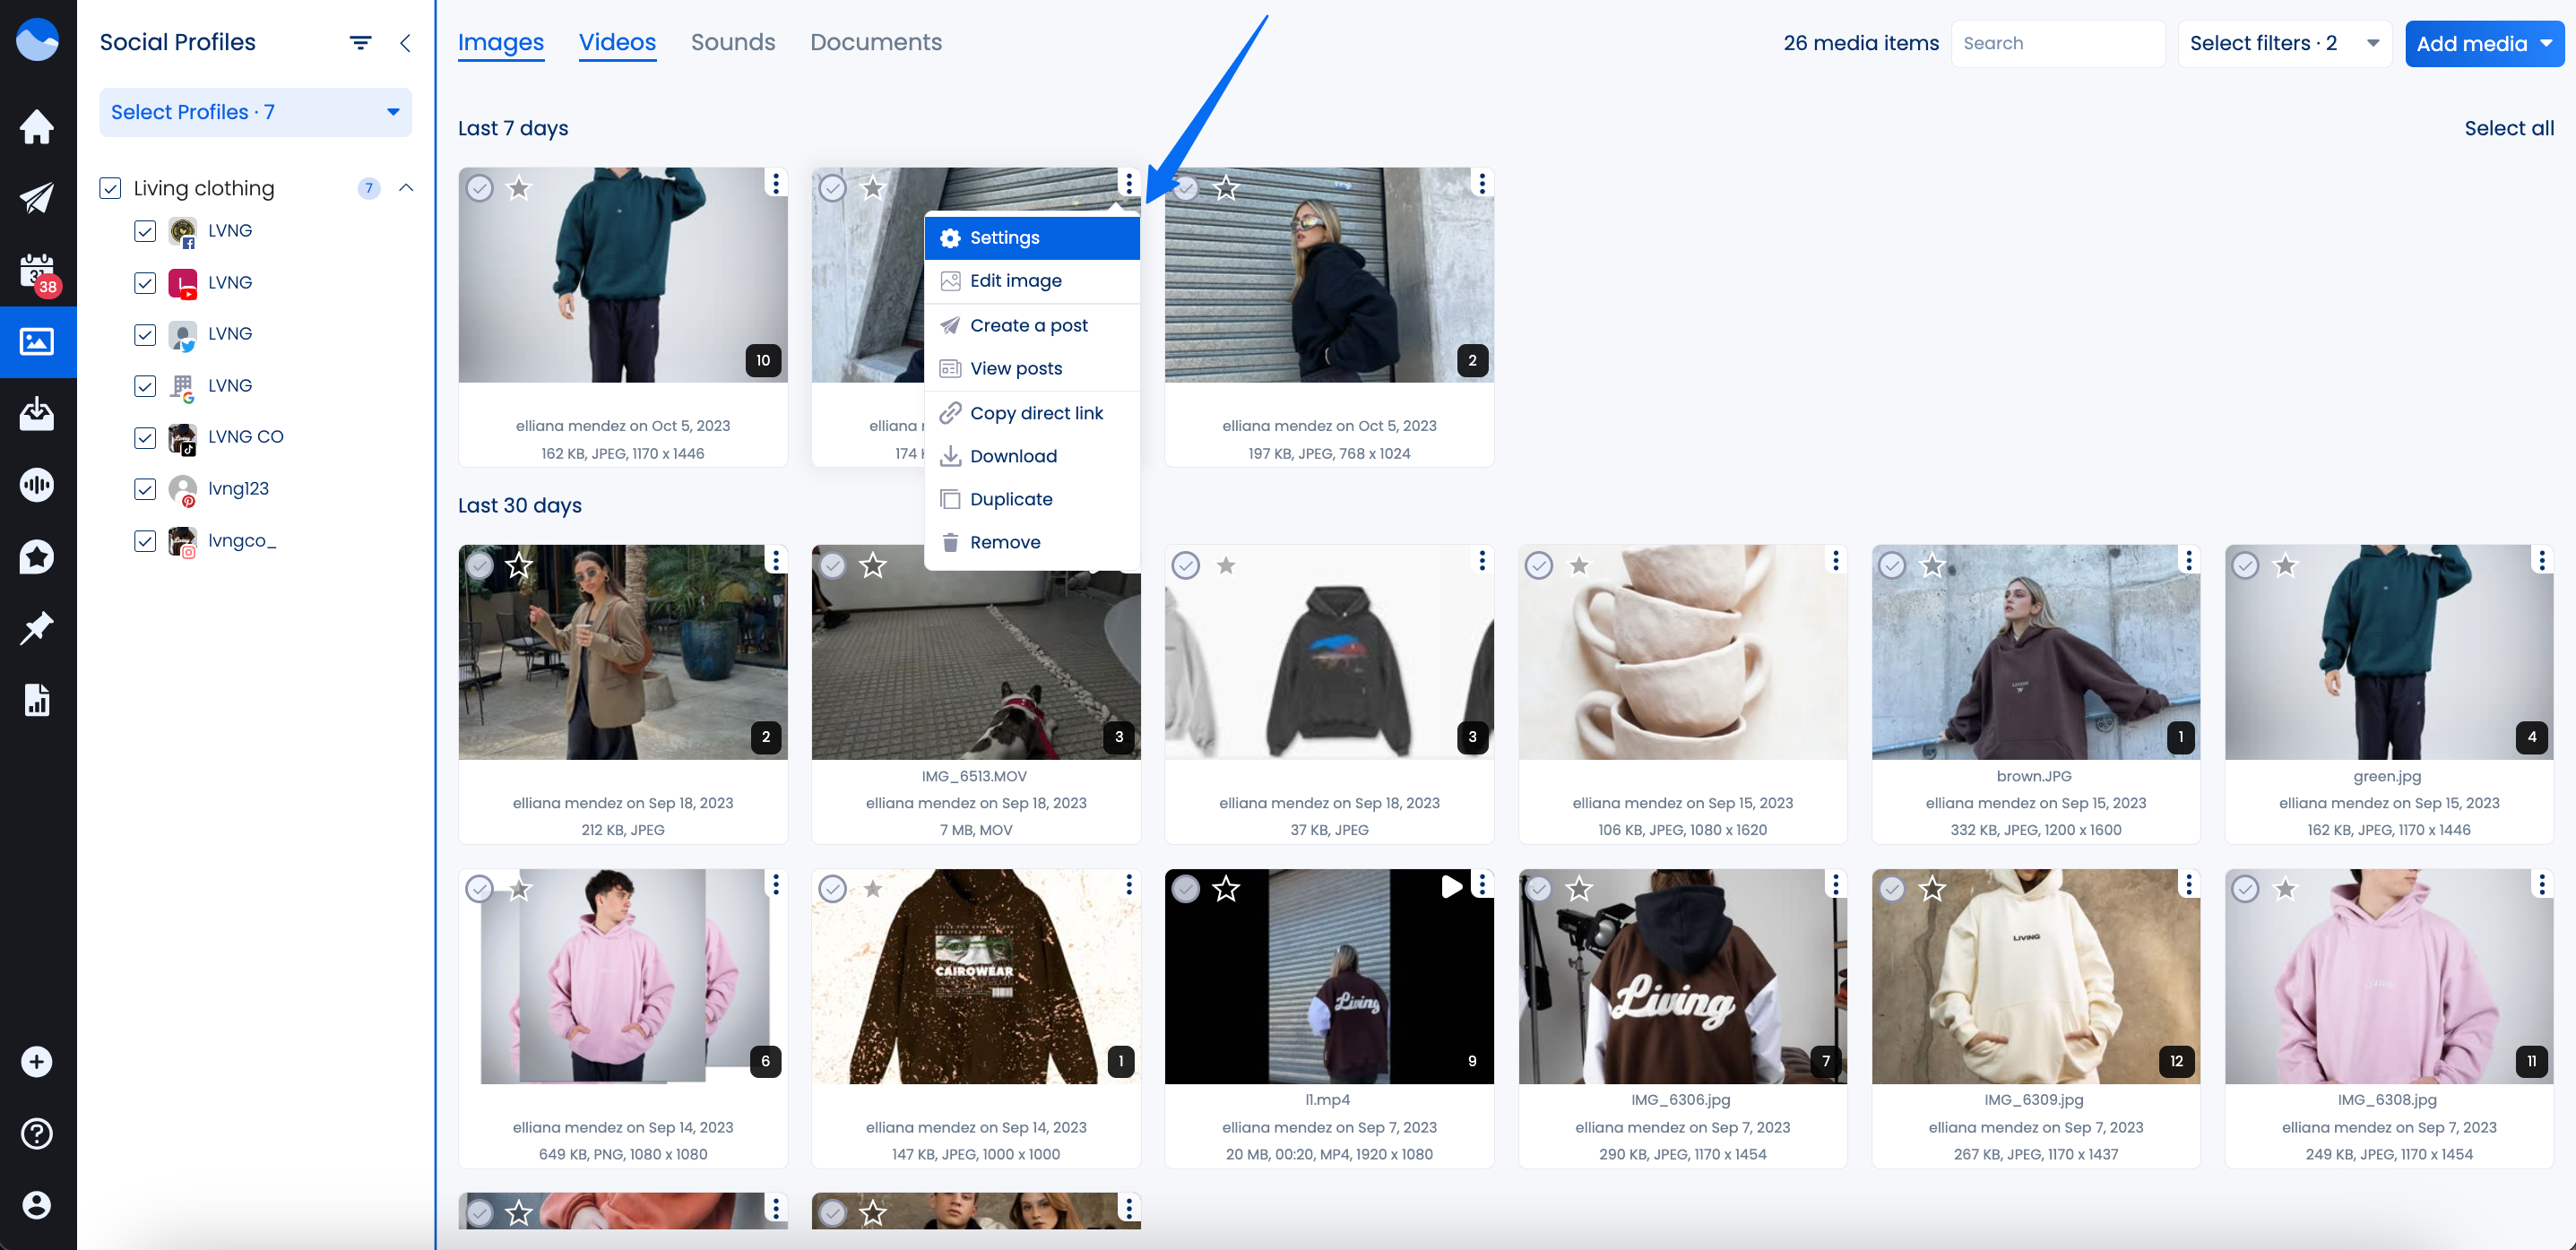
Task: Open the user account icon
Action: click(x=37, y=1205)
